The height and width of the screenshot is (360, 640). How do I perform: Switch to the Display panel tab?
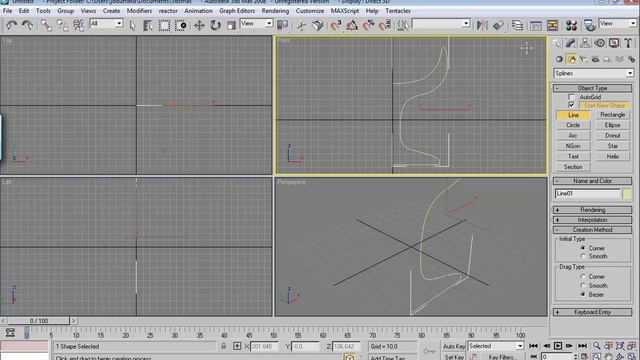[614, 43]
